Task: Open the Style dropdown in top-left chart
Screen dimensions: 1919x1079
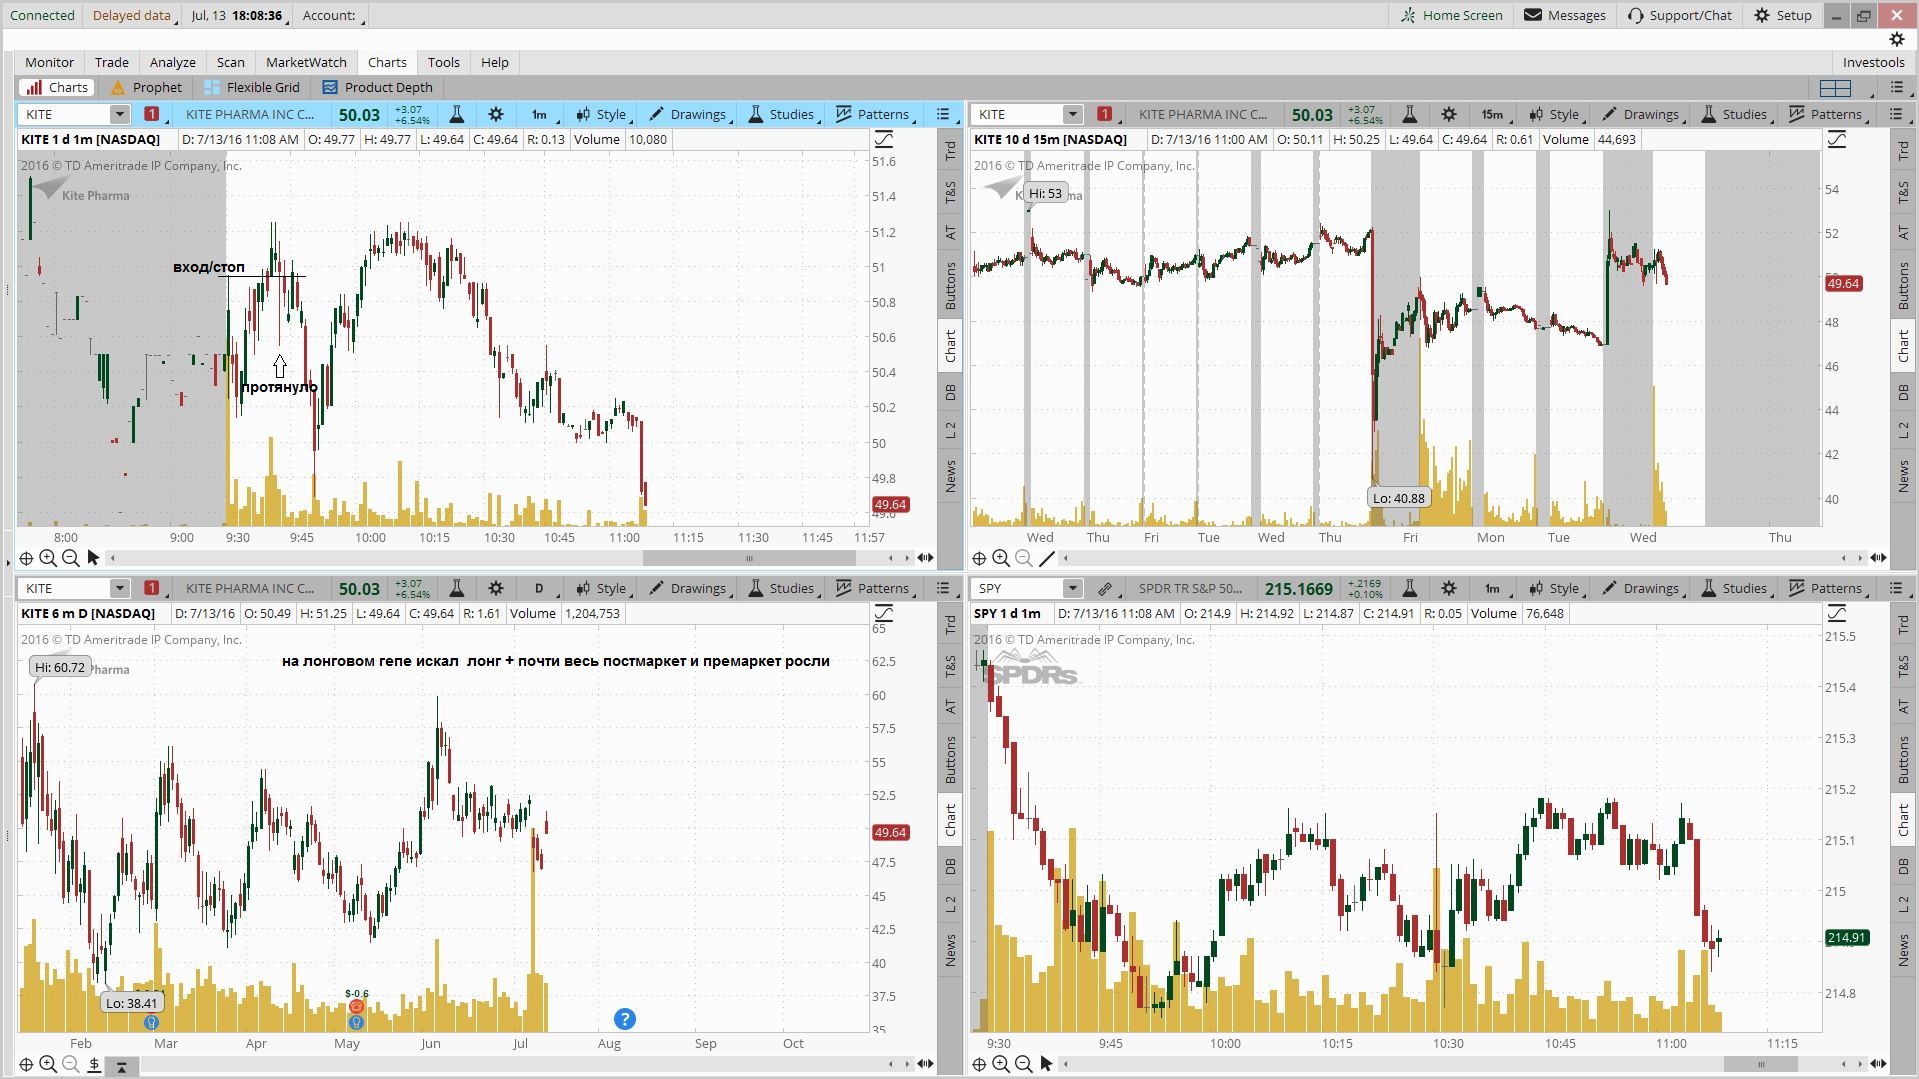Action: [x=603, y=114]
